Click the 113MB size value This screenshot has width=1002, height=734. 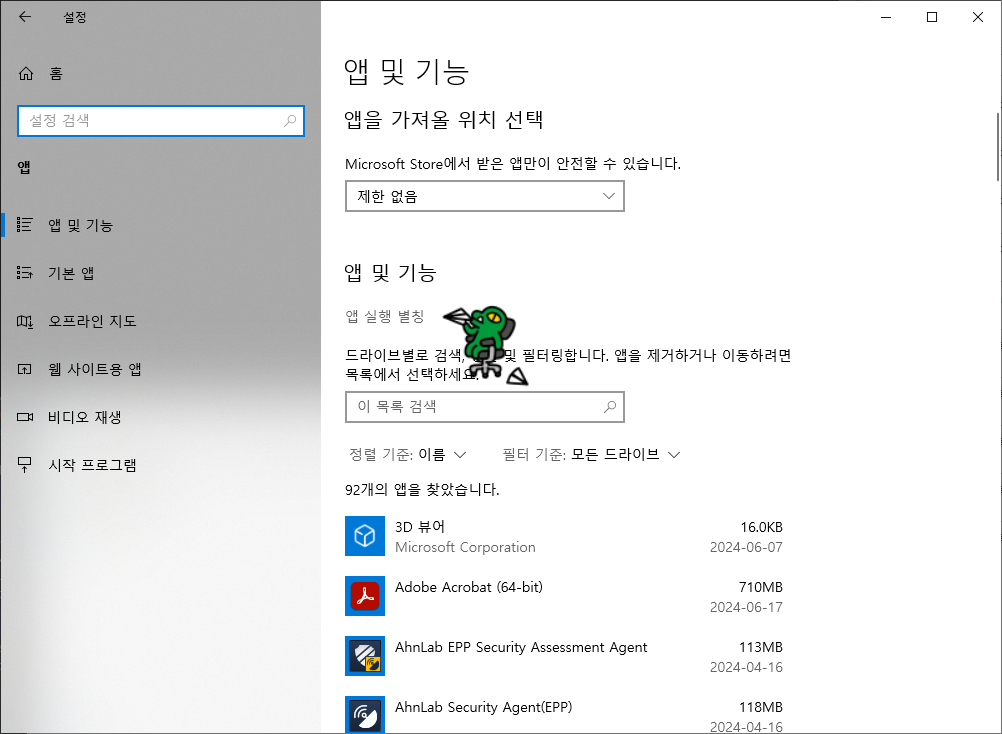(760, 647)
